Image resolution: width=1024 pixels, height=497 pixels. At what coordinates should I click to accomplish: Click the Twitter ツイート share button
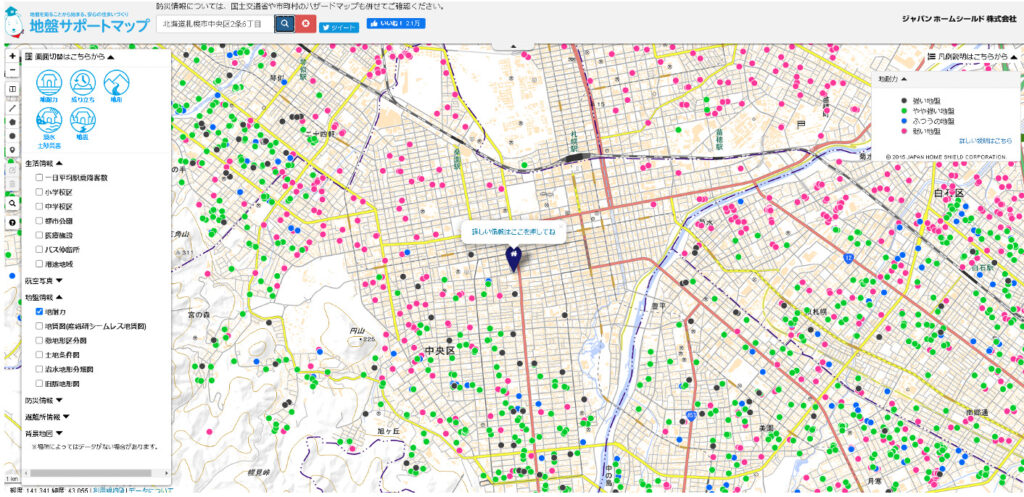(x=339, y=28)
